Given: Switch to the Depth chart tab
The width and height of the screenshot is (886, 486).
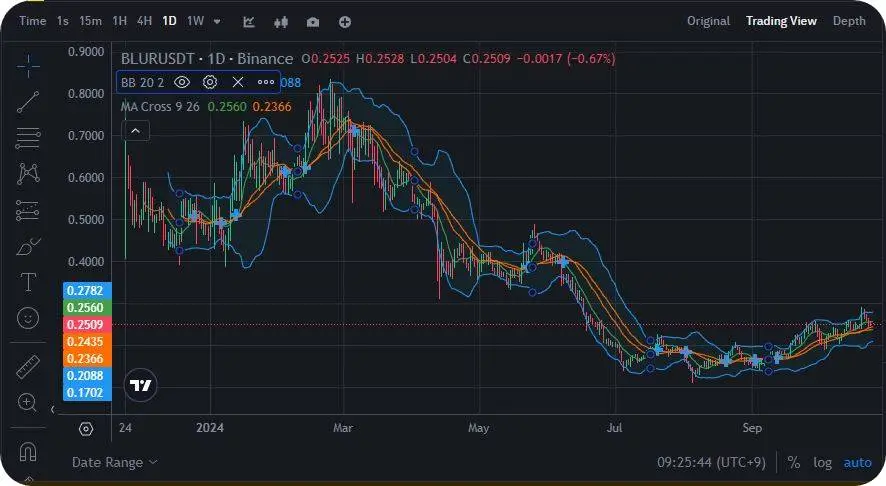Looking at the screenshot, I should (849, 21).
